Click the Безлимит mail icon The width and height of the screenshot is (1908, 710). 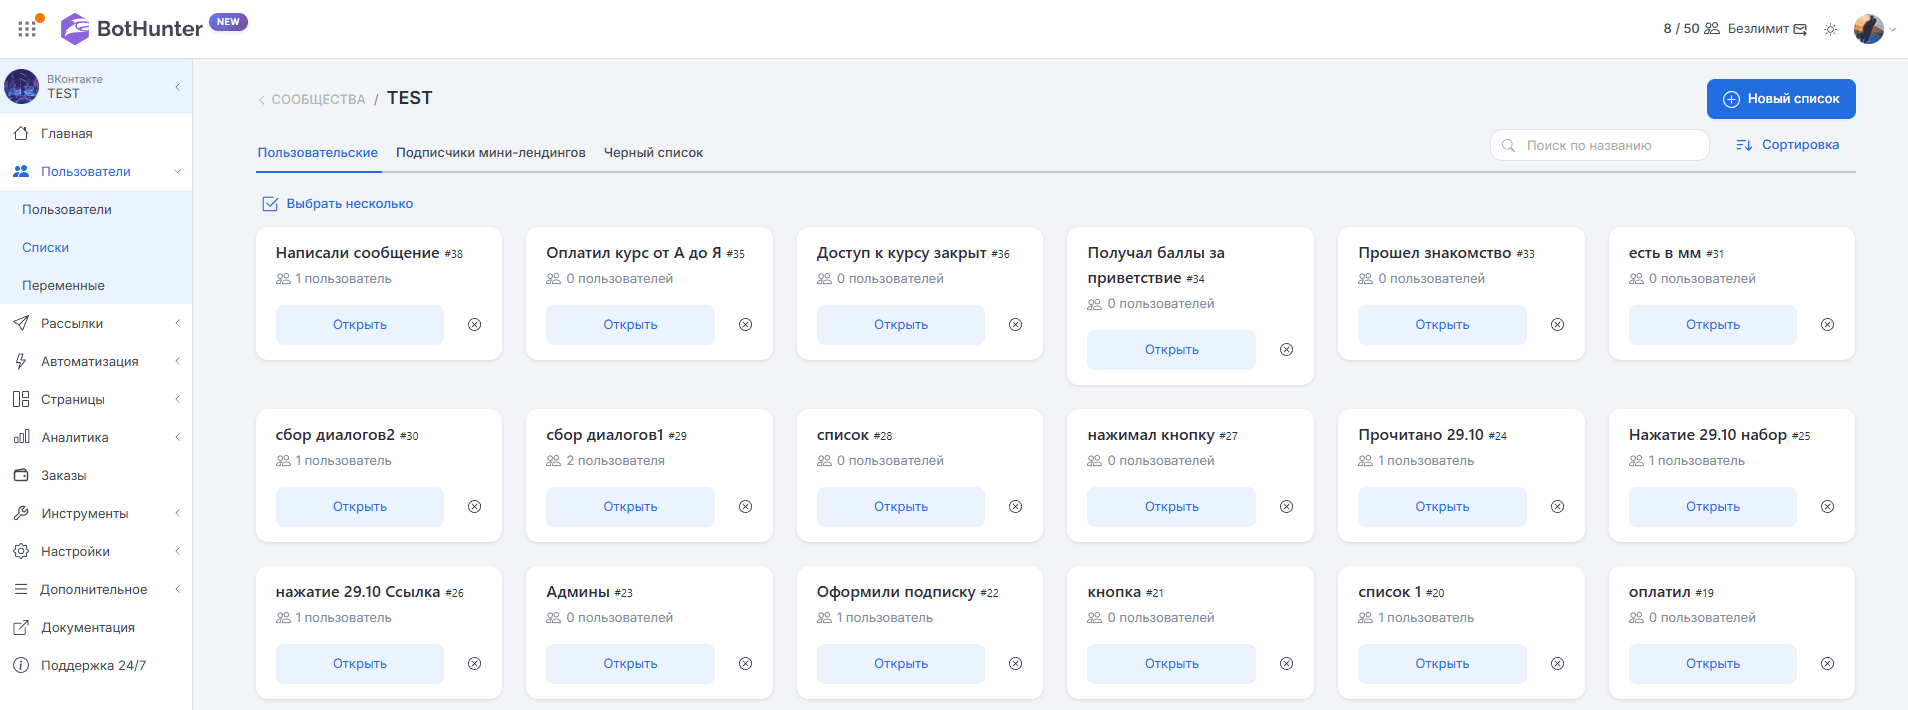(x=1800, y=29)
